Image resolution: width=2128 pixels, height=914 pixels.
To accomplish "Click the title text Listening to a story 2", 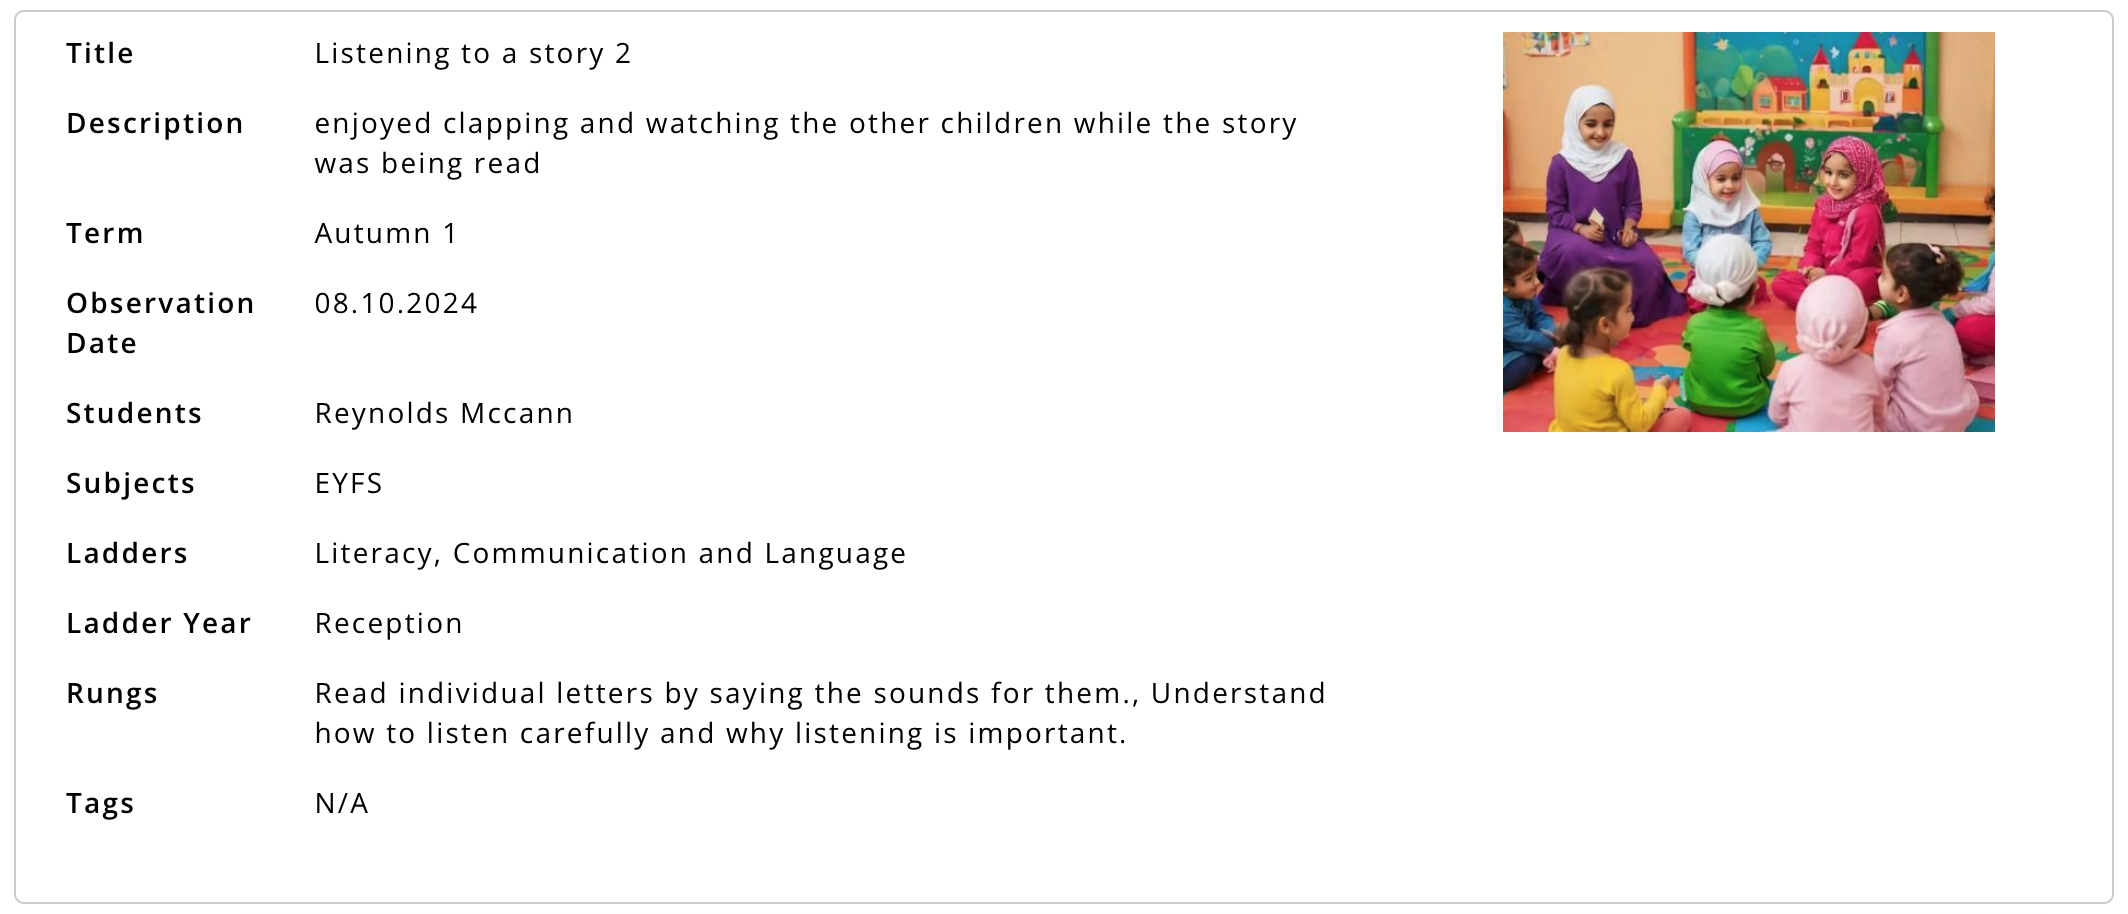I will point(473,53).
